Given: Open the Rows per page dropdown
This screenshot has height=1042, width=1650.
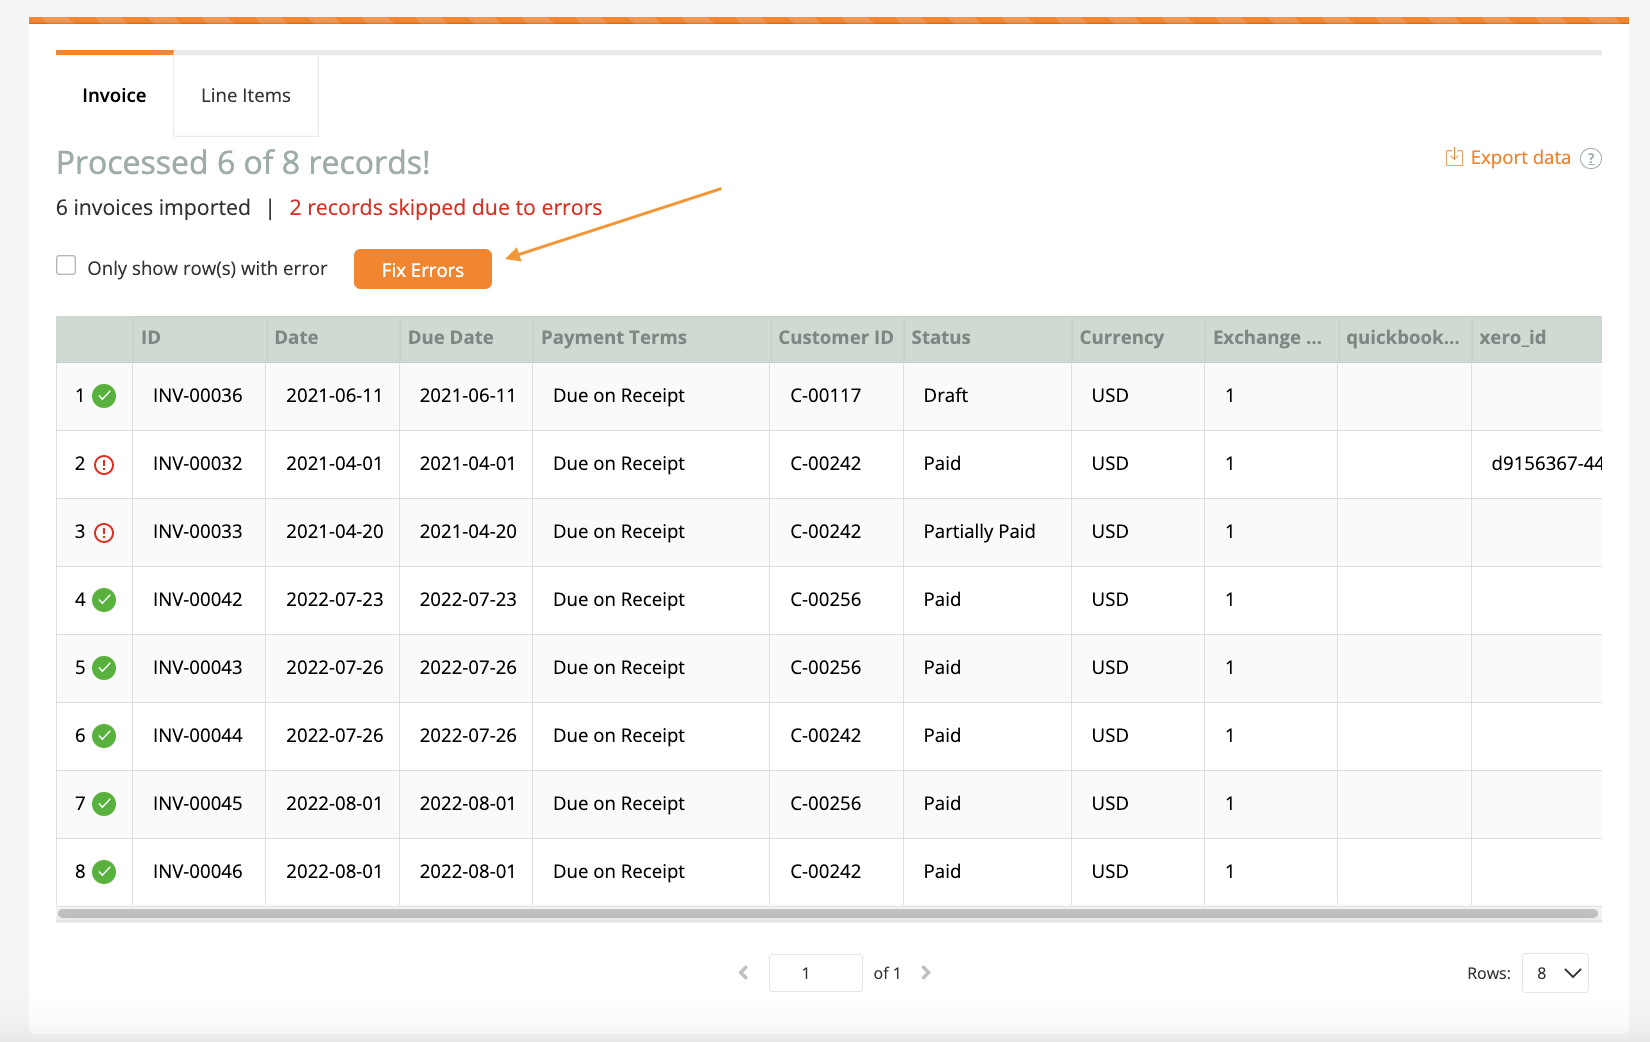Looking at the screenshot, I should 1555,973.
